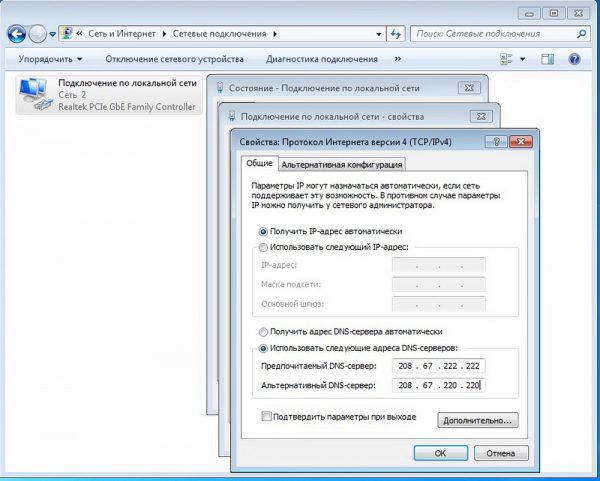
Task: Confirm the DNS settings with OK
Action: click(440, 453)
